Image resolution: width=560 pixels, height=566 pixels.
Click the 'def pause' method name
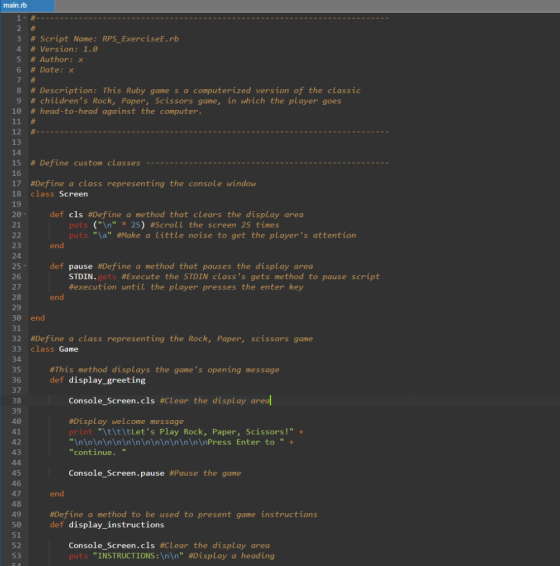[81, 266]
